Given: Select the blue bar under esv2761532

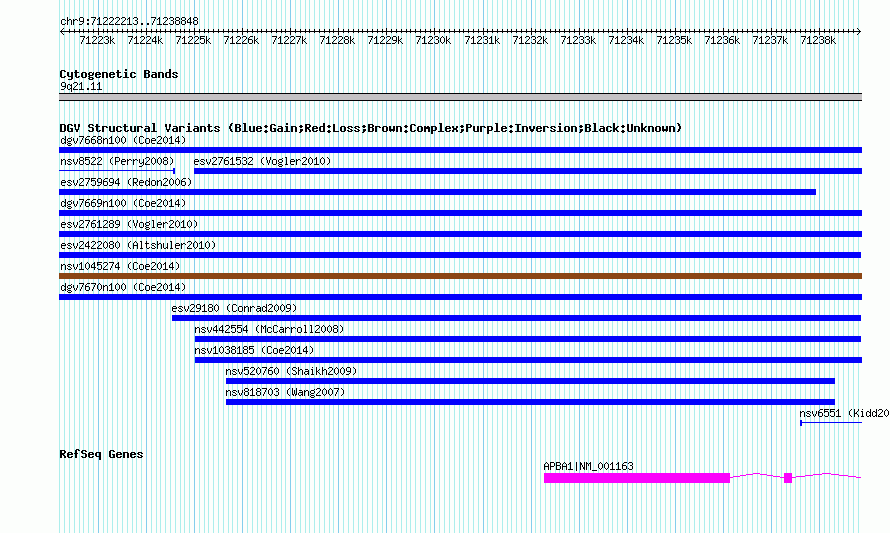Looking at the screenshot, I should [528, 171].
